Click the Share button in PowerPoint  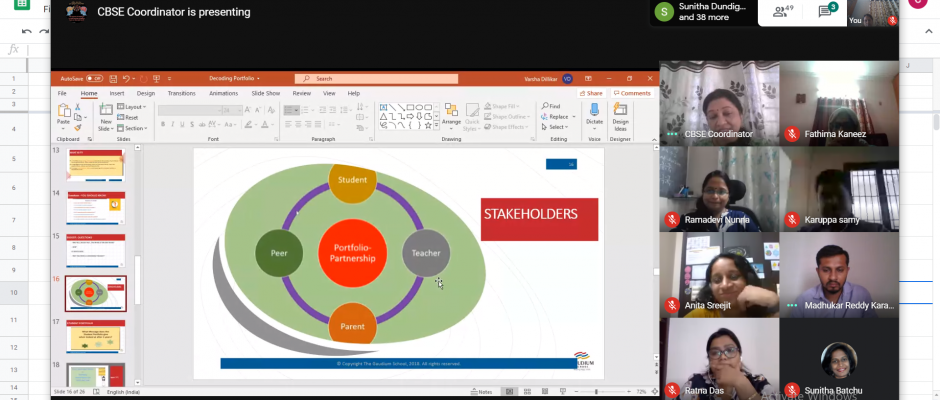pyautogui.click(x=590, y=94)
